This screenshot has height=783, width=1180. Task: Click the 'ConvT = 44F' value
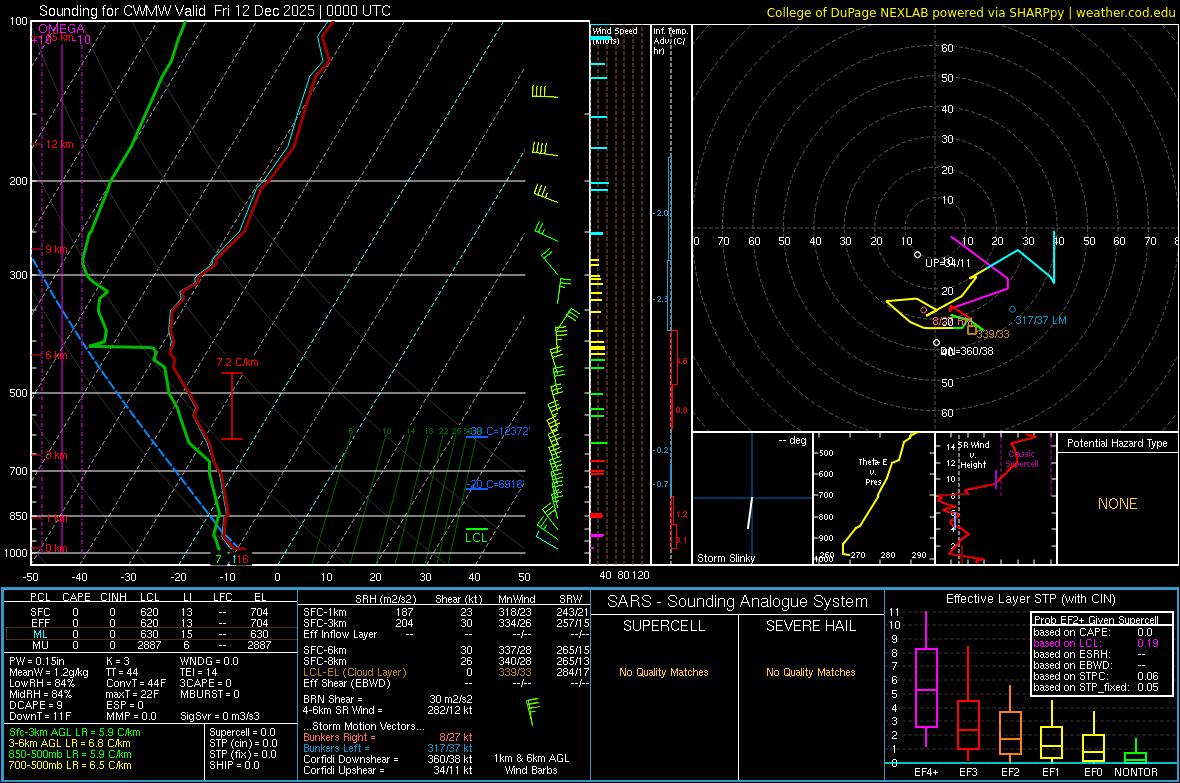[x=135, y=684]
